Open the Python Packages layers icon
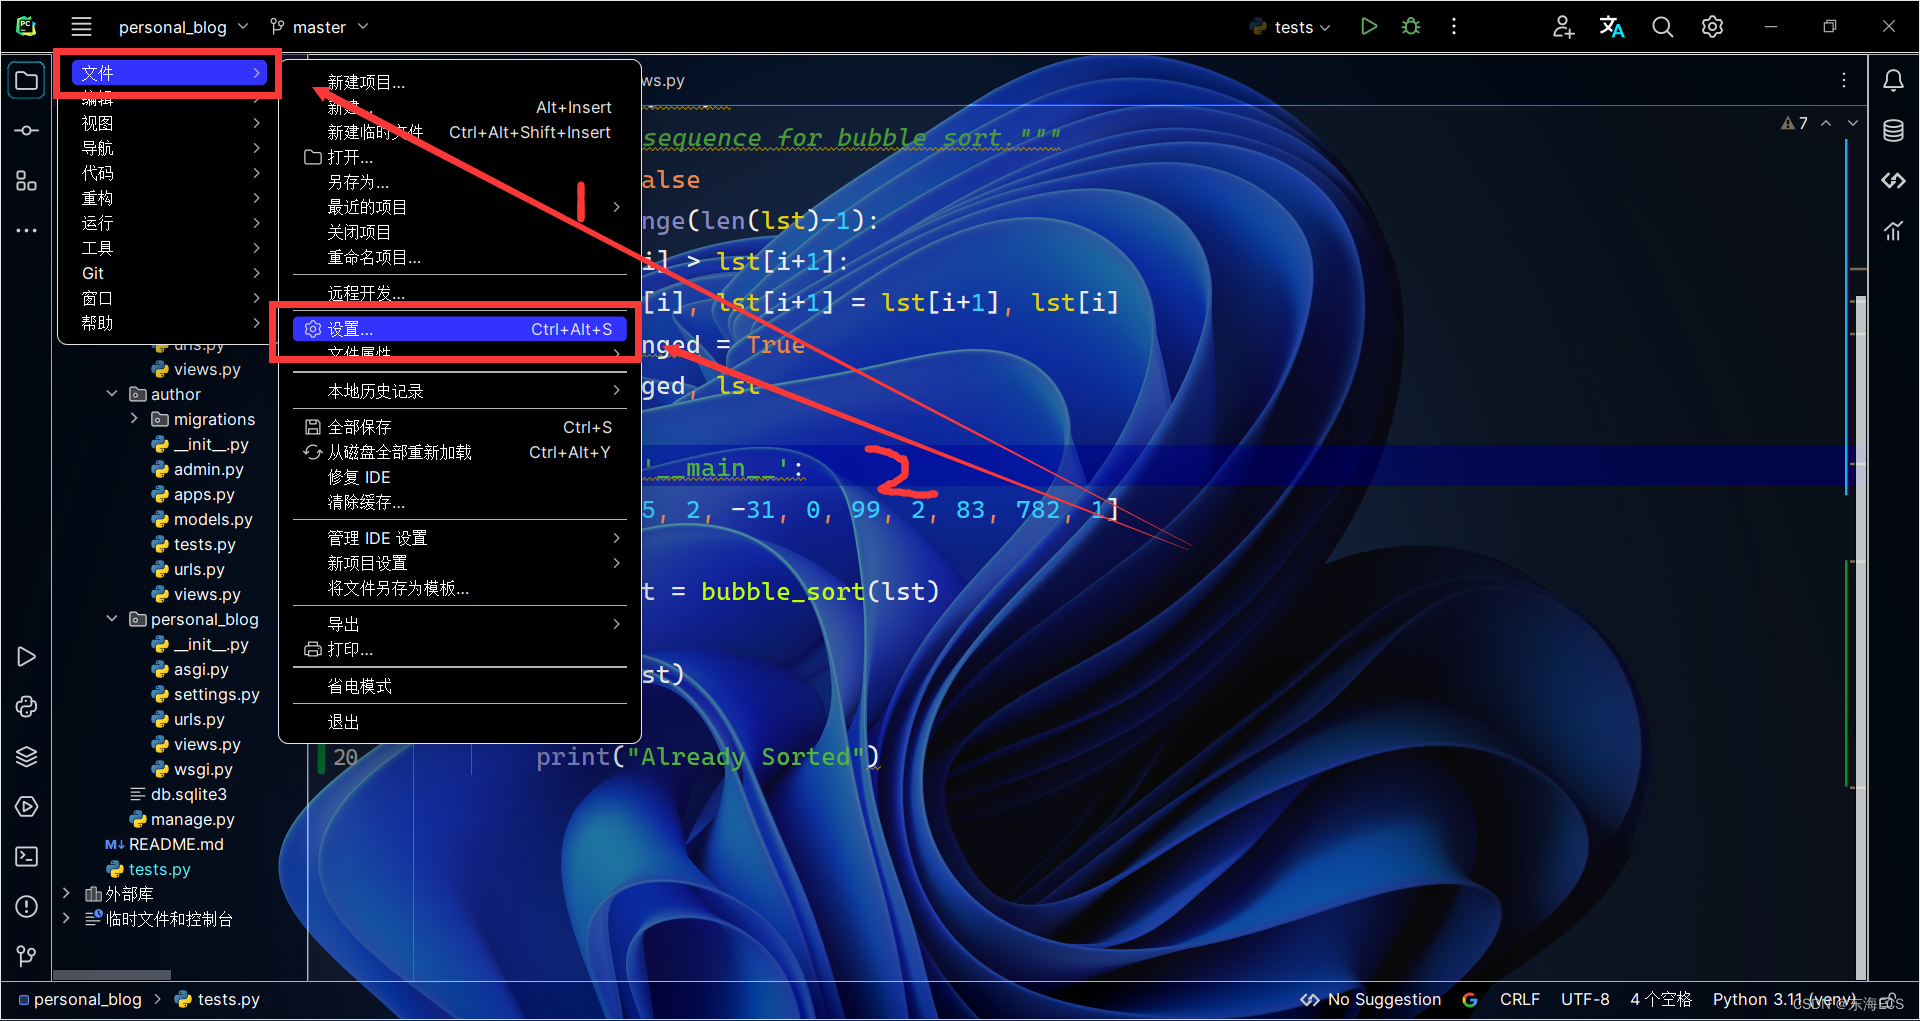The width and height of the screenshot is (1920, 1021). click(x=27, y=757)
